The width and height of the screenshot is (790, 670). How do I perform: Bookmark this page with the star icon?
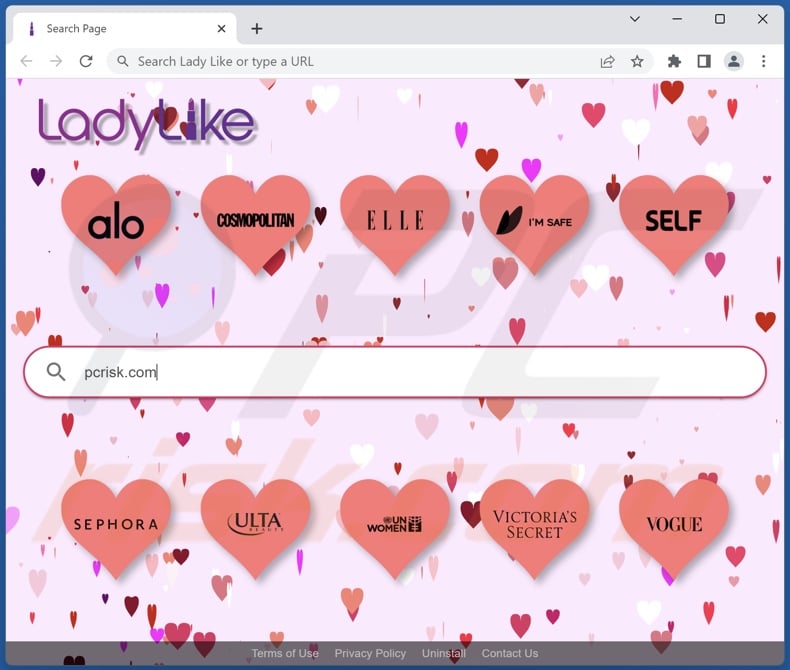pos(637,61)
